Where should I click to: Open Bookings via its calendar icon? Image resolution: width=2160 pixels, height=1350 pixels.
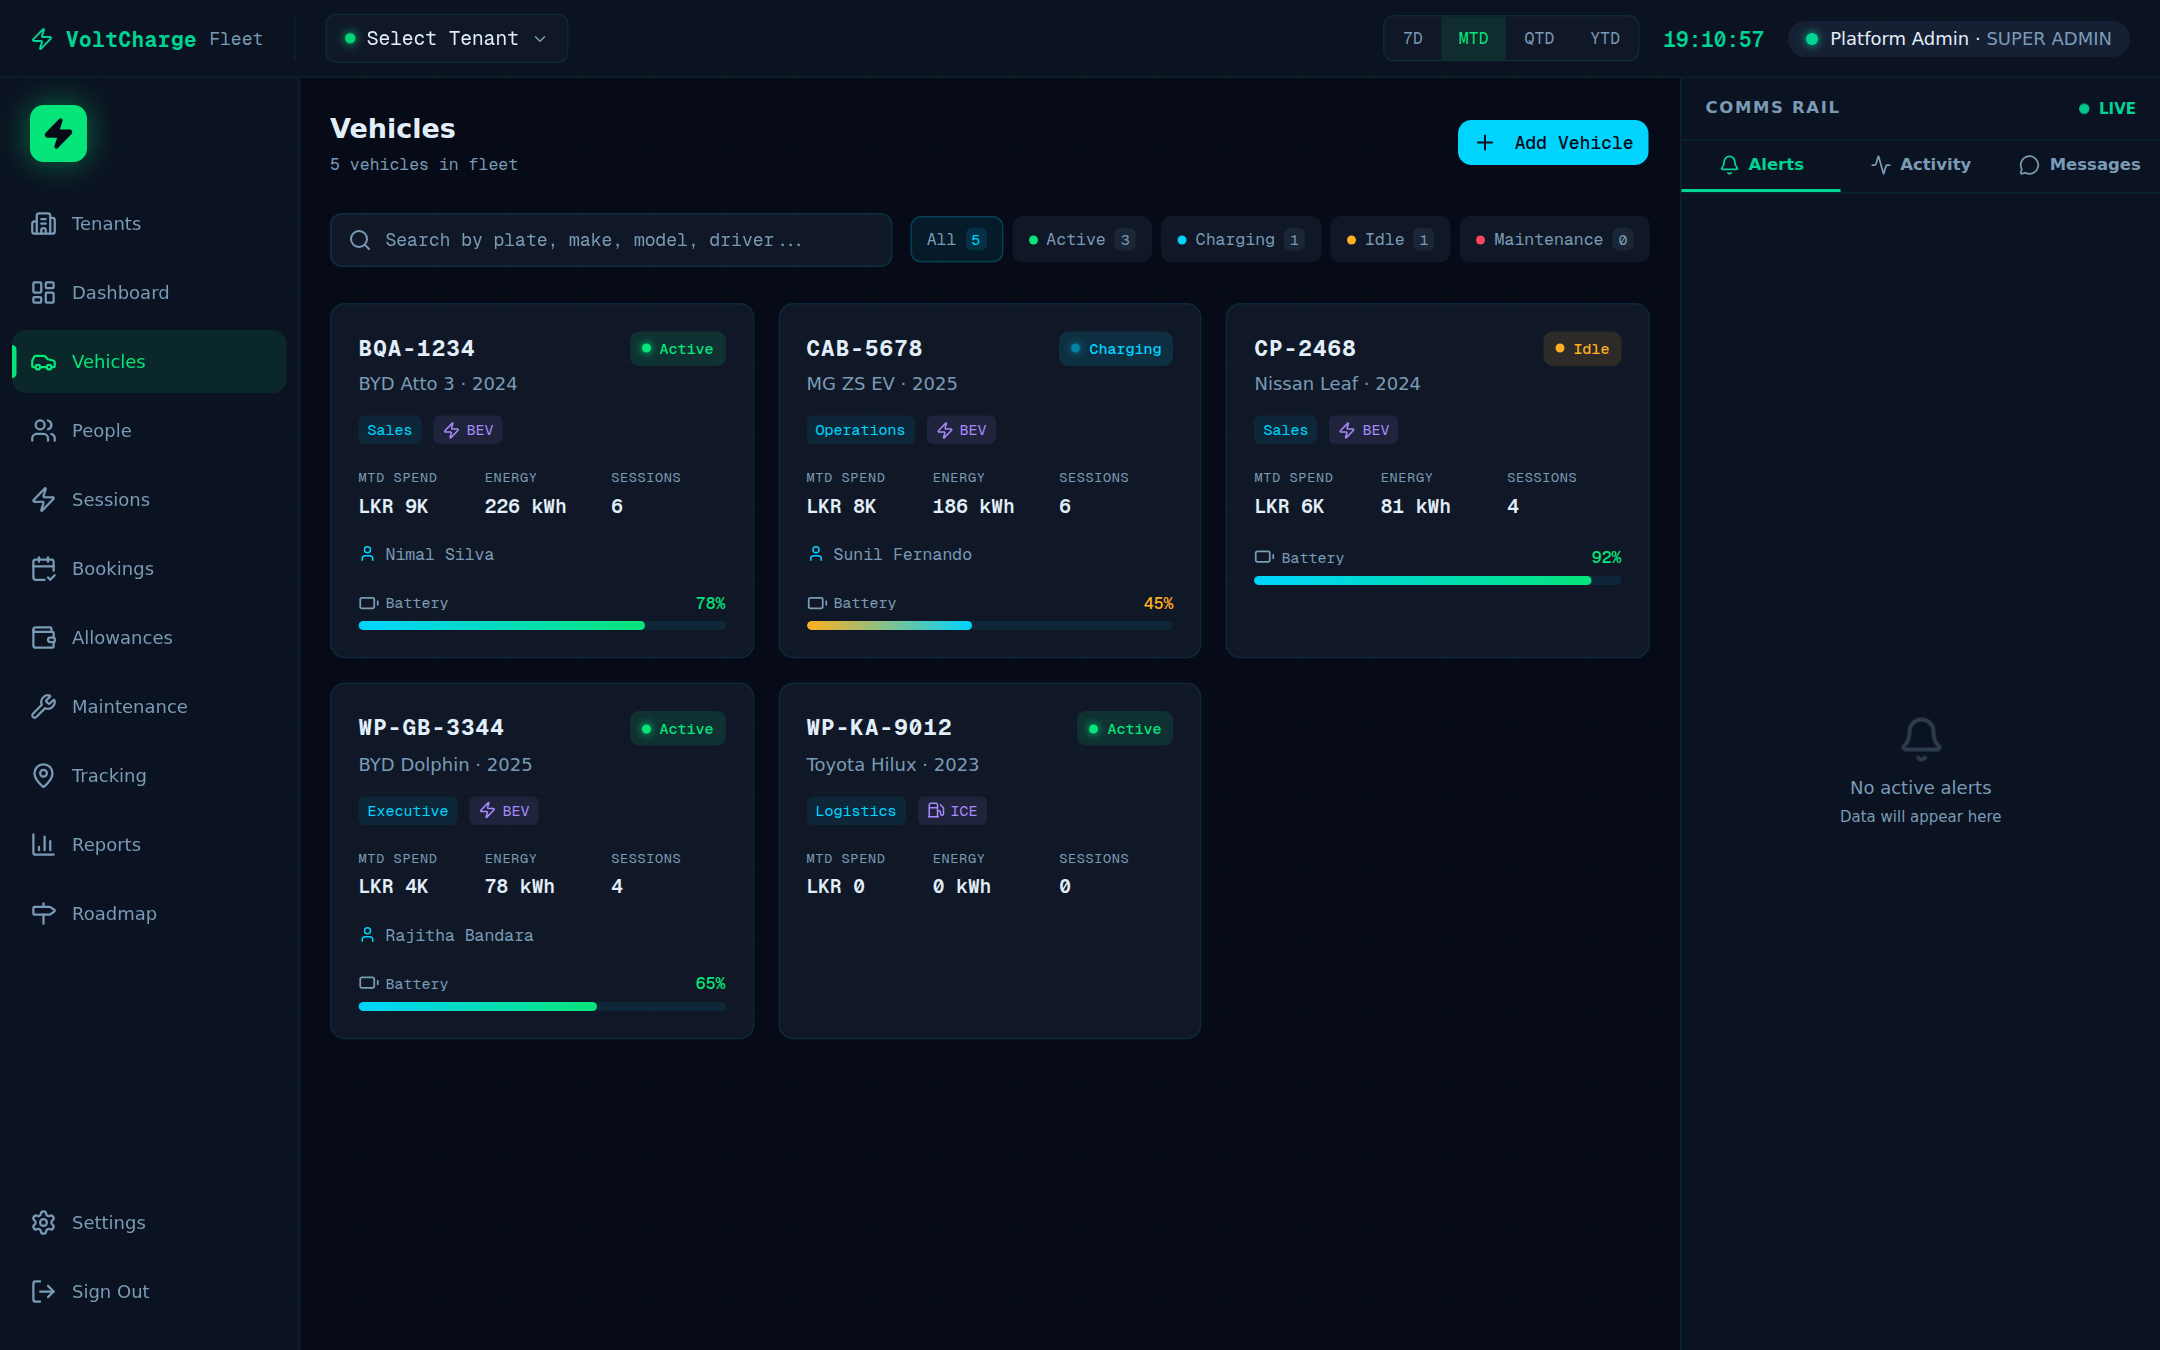click(43, 568)
